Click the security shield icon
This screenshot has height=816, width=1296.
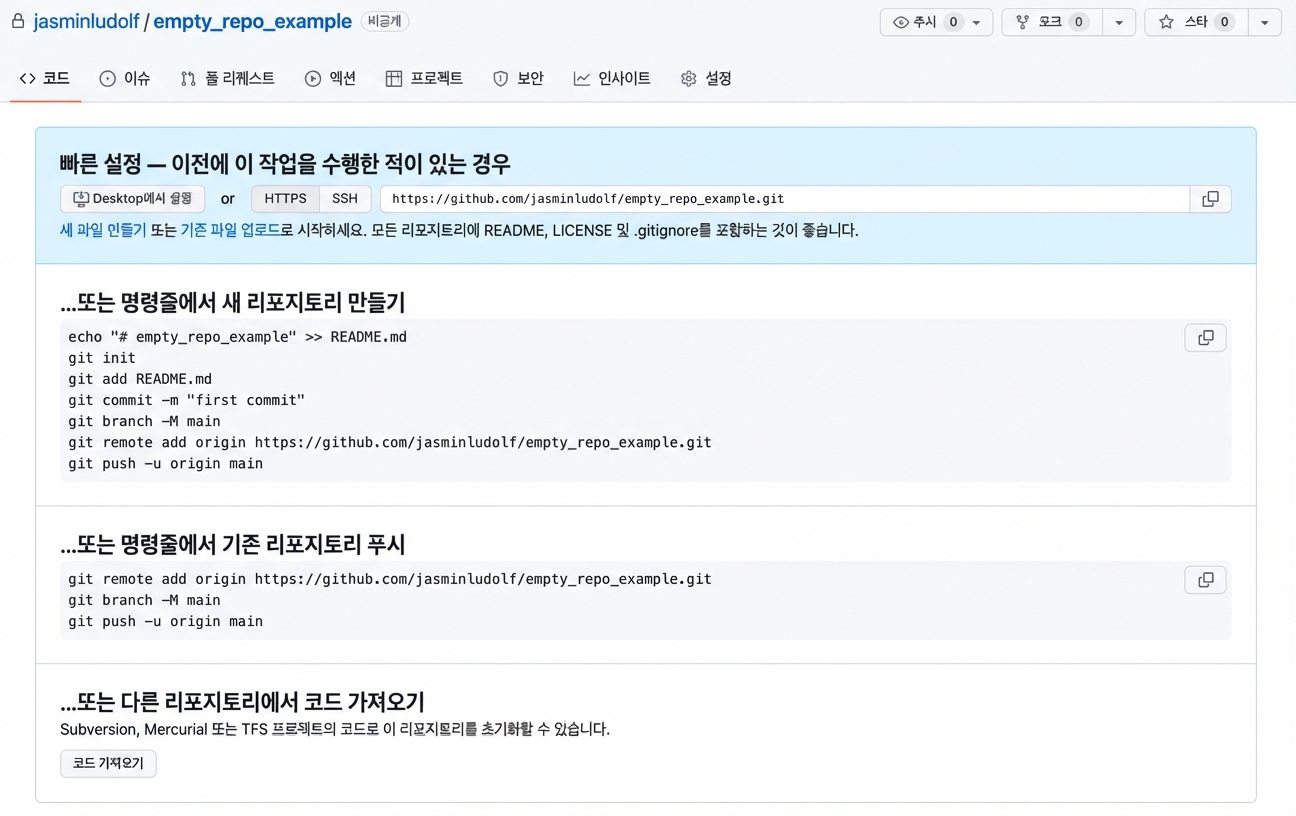click(501, 79)
